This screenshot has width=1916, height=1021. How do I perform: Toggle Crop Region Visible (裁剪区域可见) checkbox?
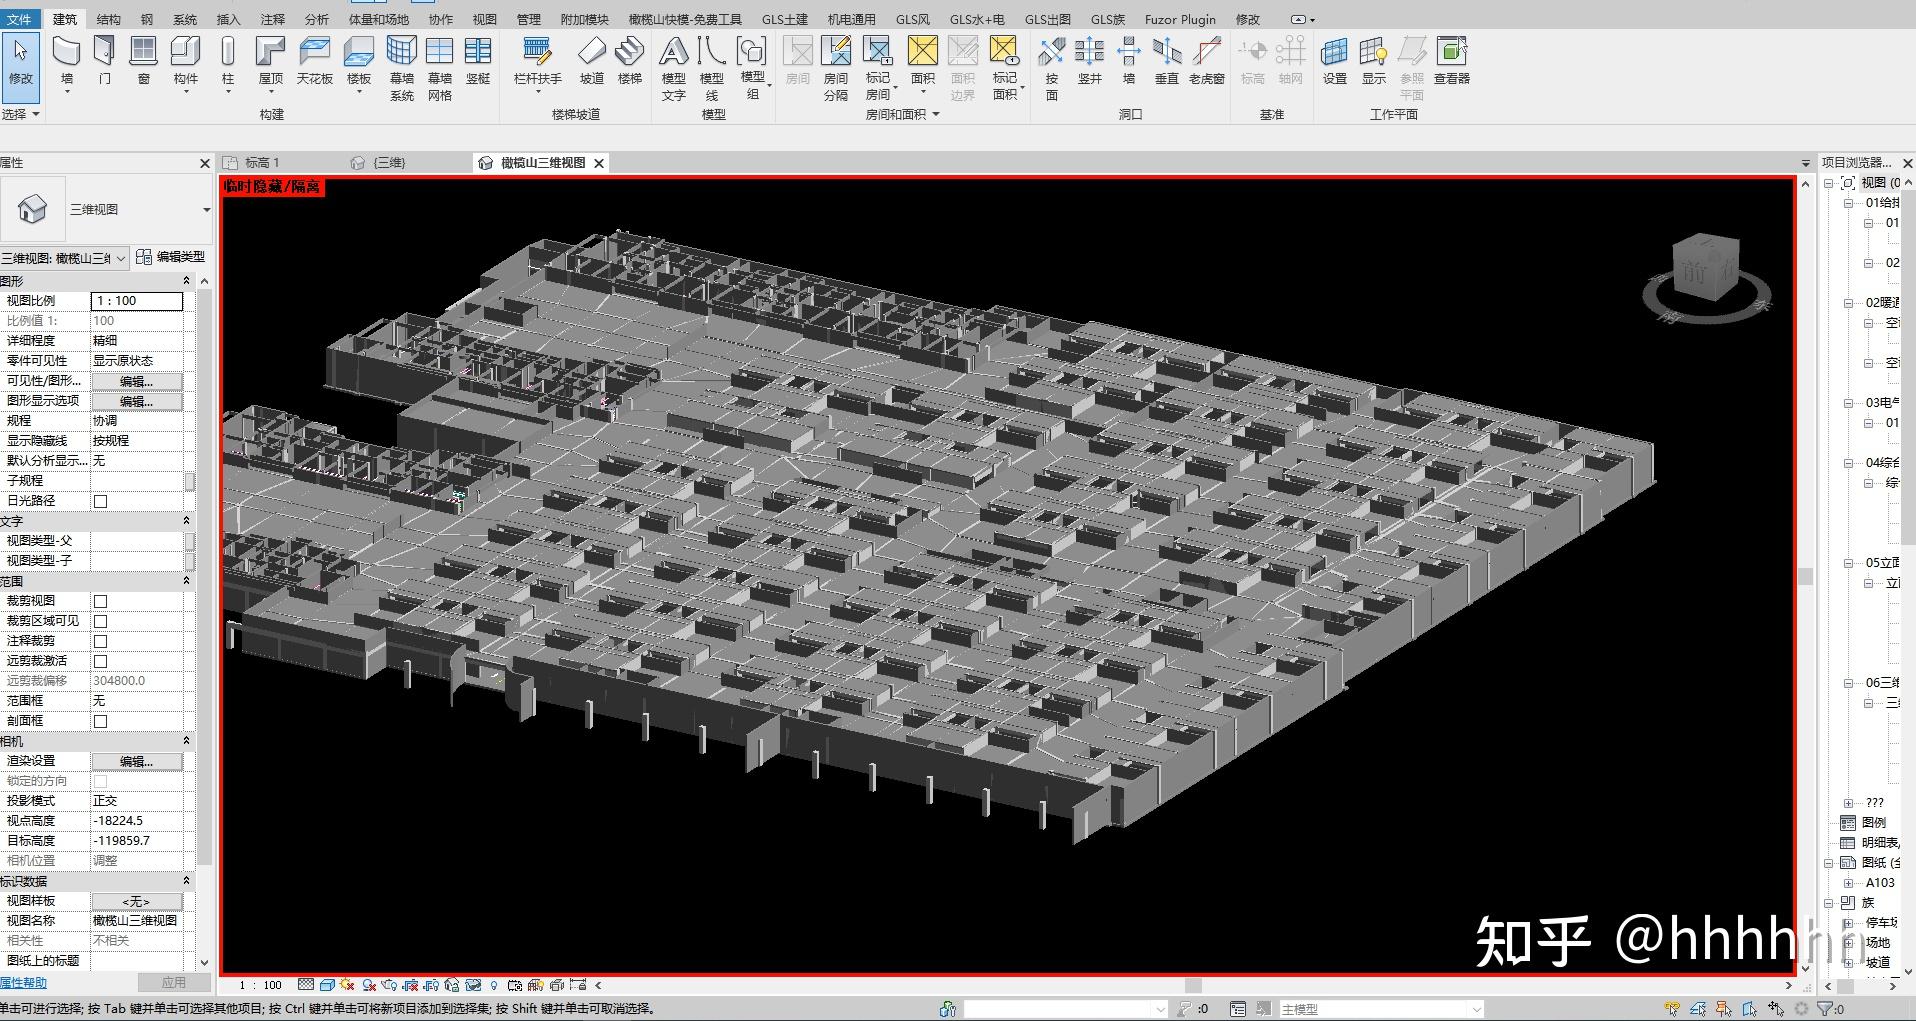tap(100, 621)
